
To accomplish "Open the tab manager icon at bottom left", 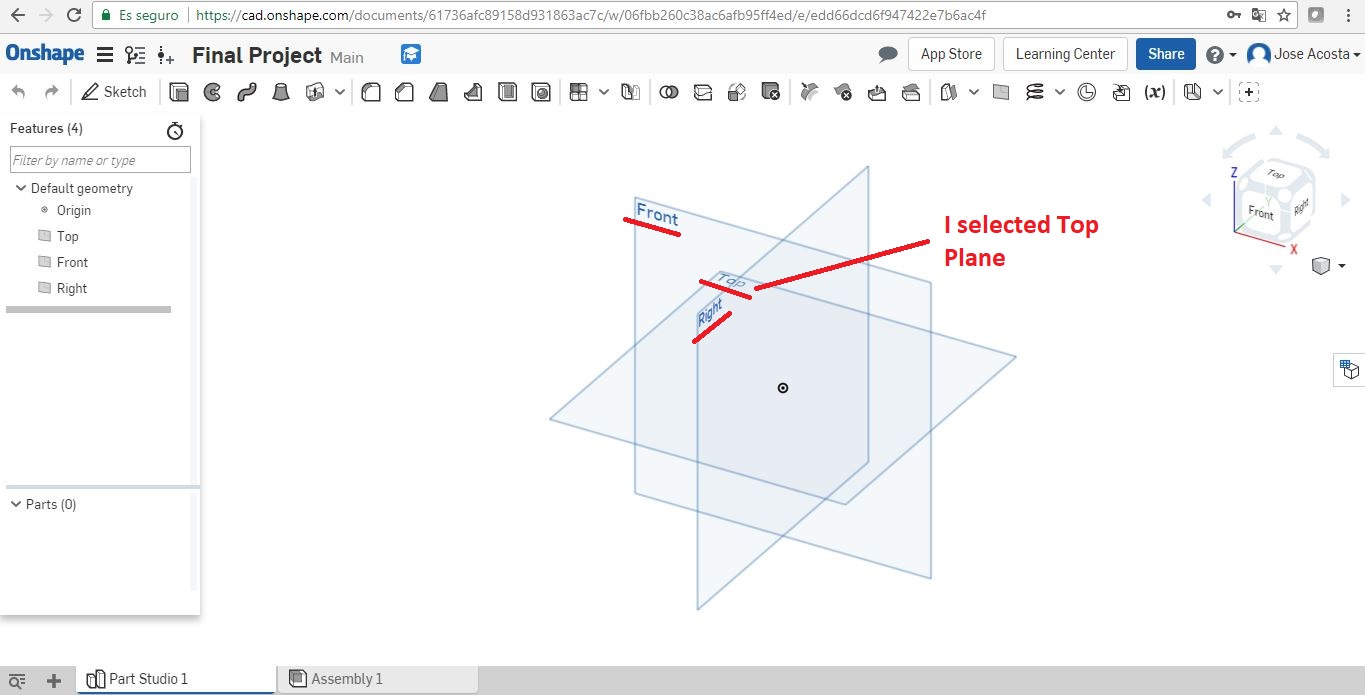I will click(17, 680).
